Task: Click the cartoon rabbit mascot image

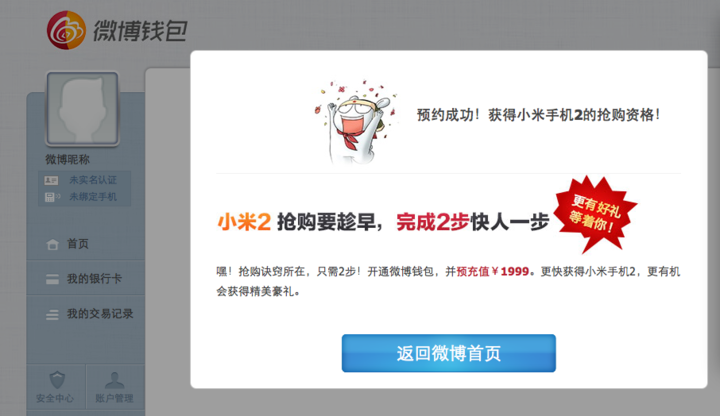Action: click(357, 121)
